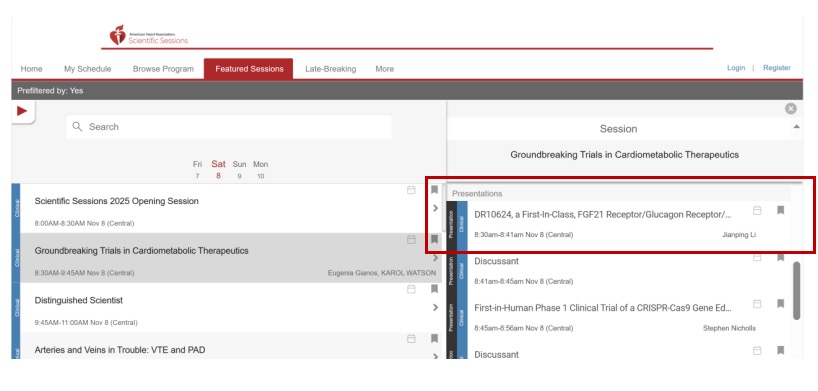Screen dimensions: 818x391
Task: Click the Prefiltered by: Yes bar text
Action: pos(50,91)
